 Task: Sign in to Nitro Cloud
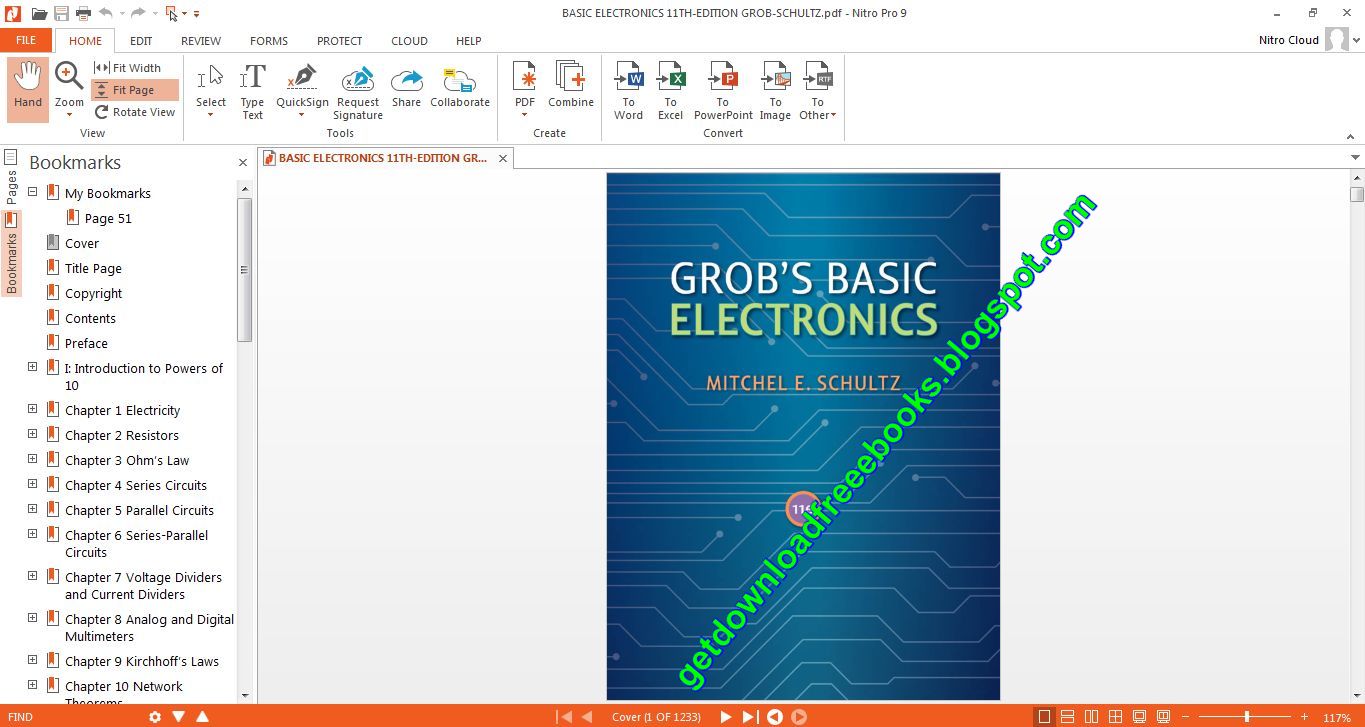pos(1289,40)
